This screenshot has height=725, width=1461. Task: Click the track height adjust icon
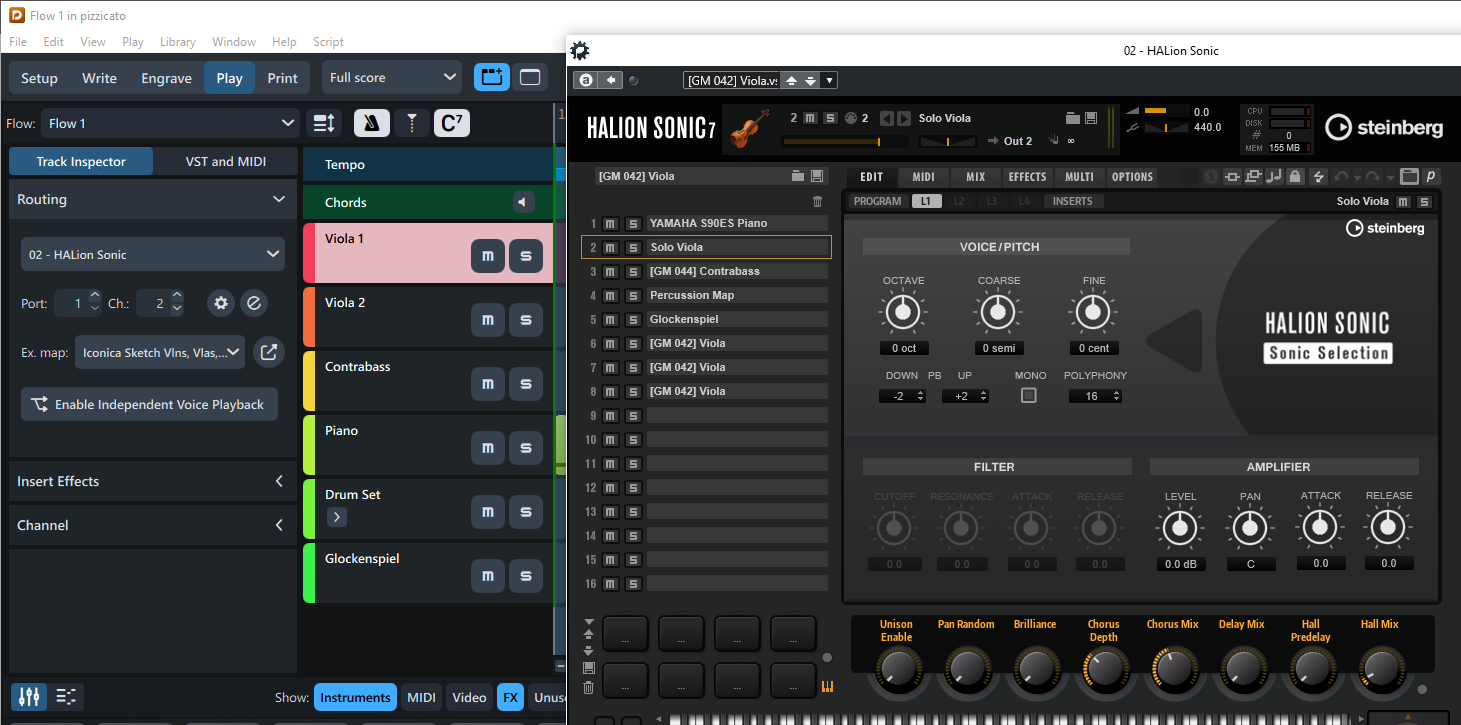(x=324, y=123)
